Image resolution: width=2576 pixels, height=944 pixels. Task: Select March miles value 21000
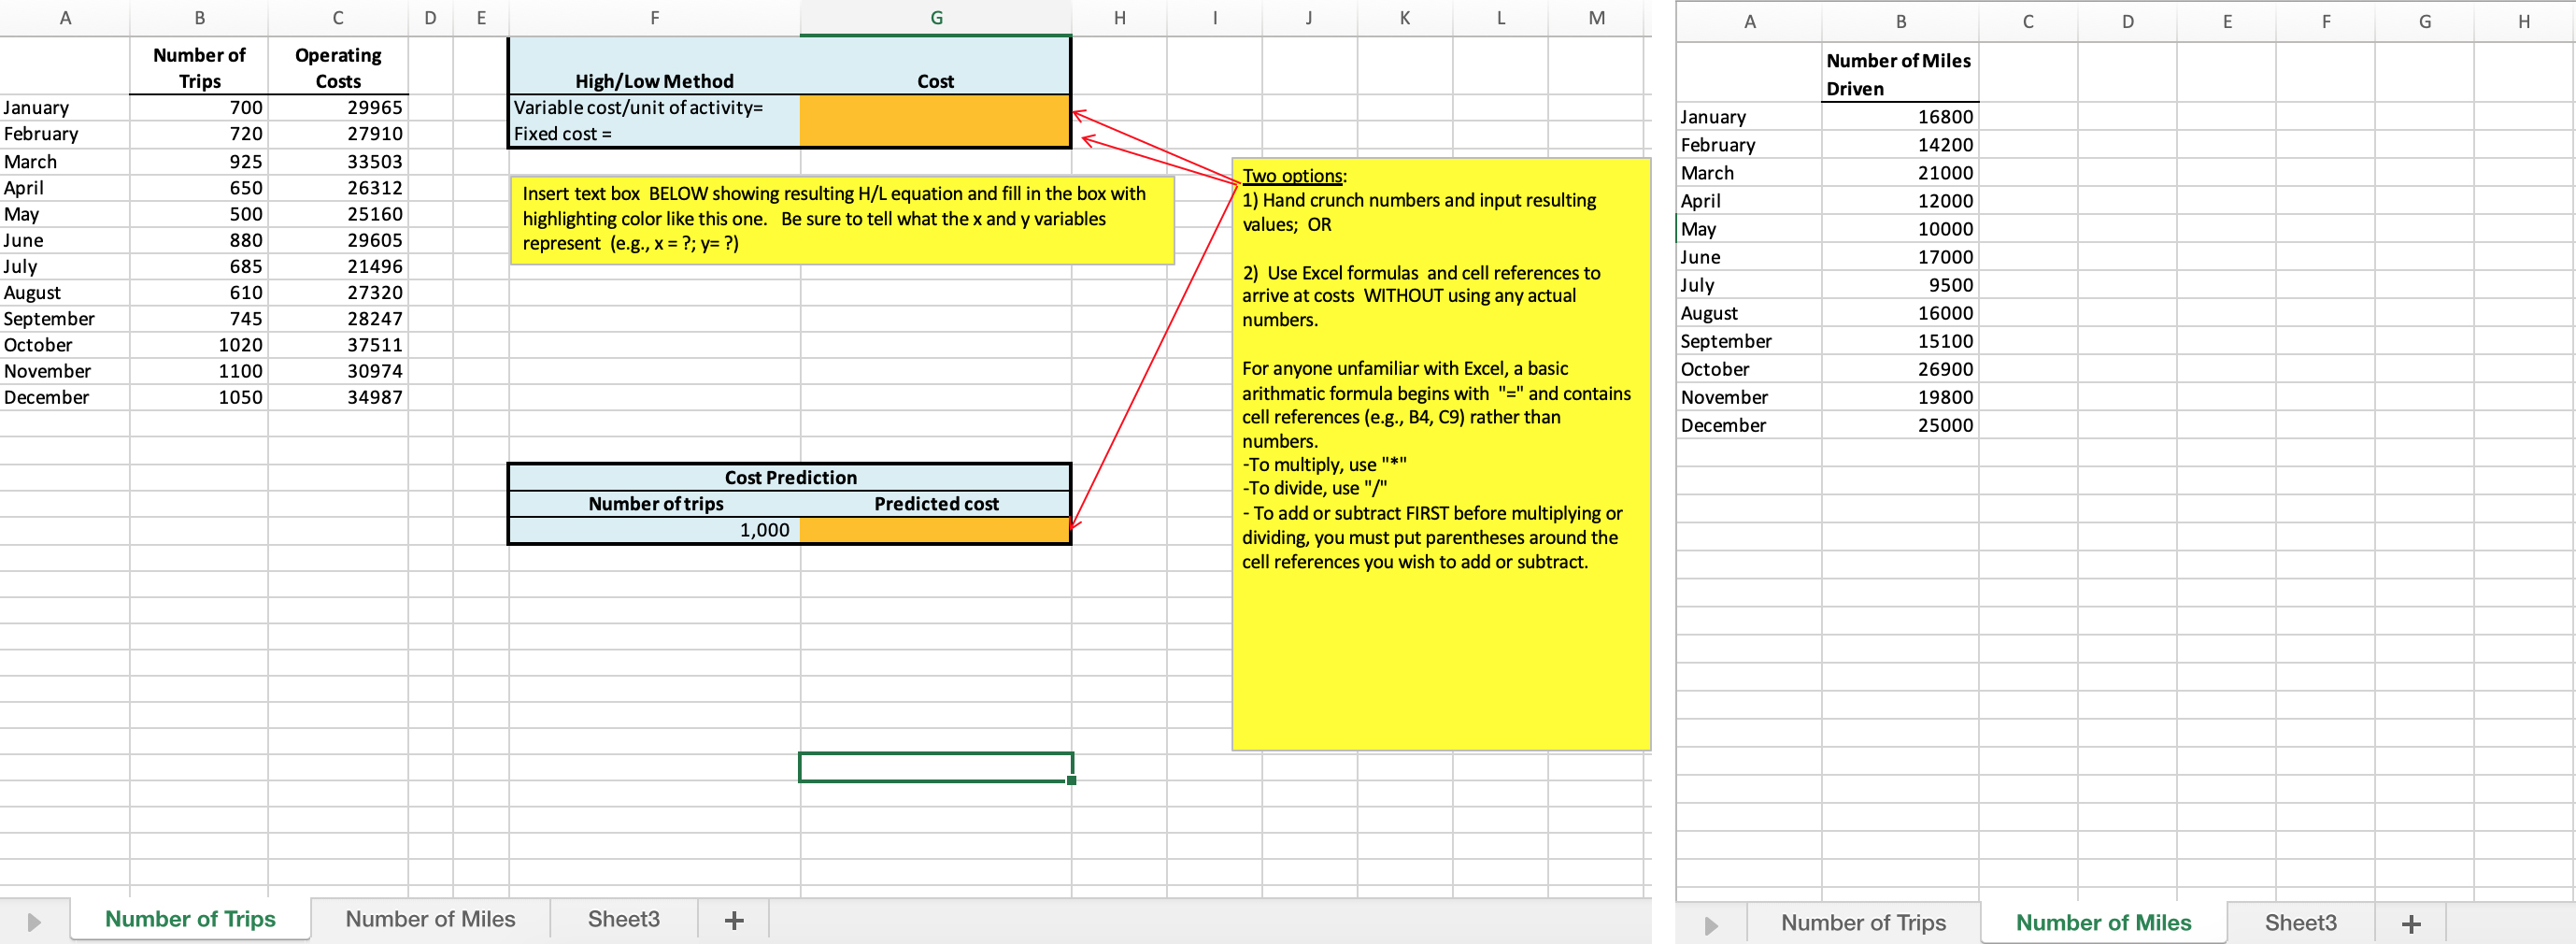pyautogui.click(x=1900, y=173)
